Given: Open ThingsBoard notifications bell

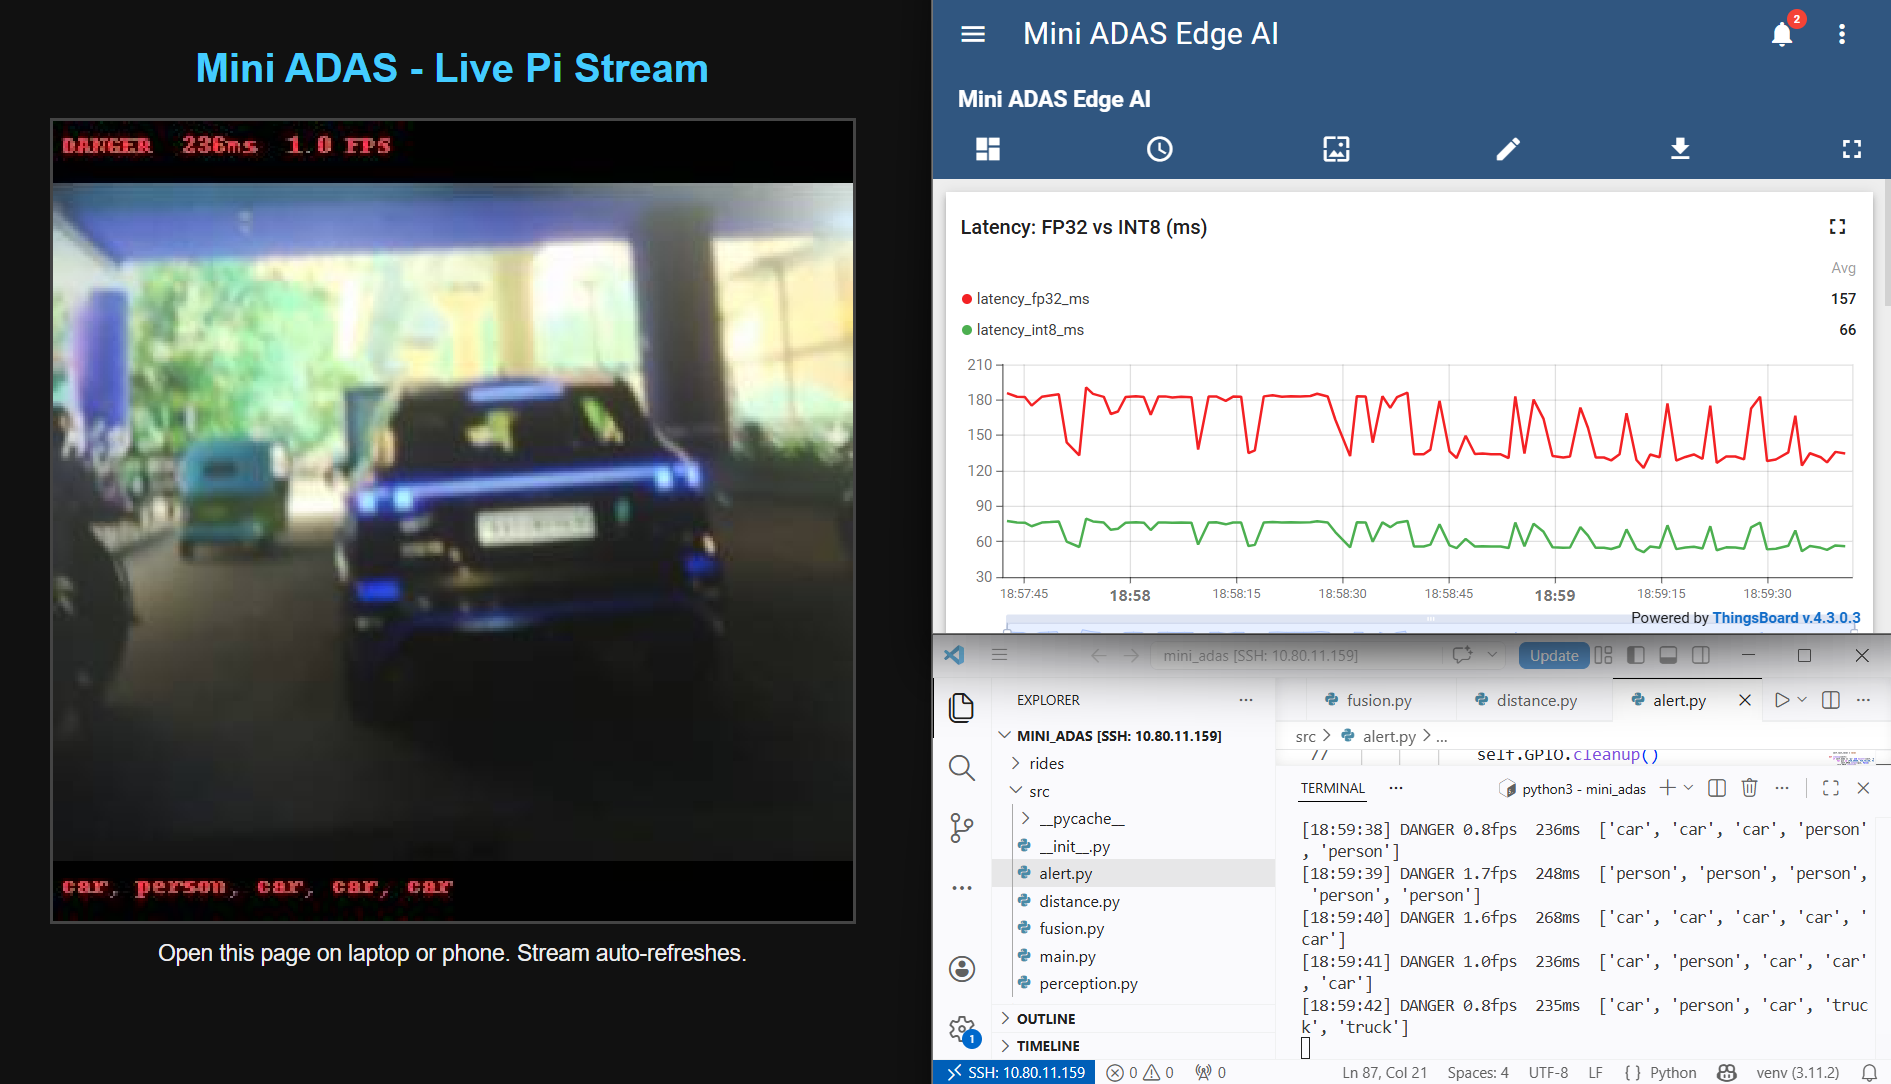Looking at the screenshot, I should [1782, 34].
